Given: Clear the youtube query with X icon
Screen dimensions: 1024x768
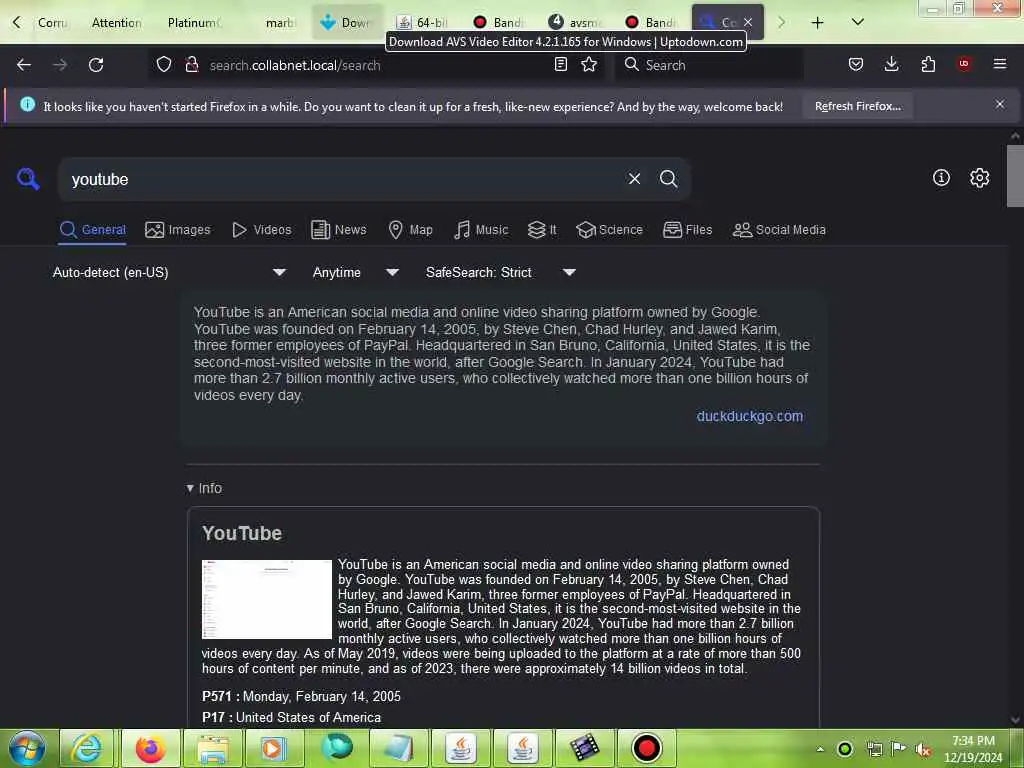Looking at the screenshot, I should point(634,179).
